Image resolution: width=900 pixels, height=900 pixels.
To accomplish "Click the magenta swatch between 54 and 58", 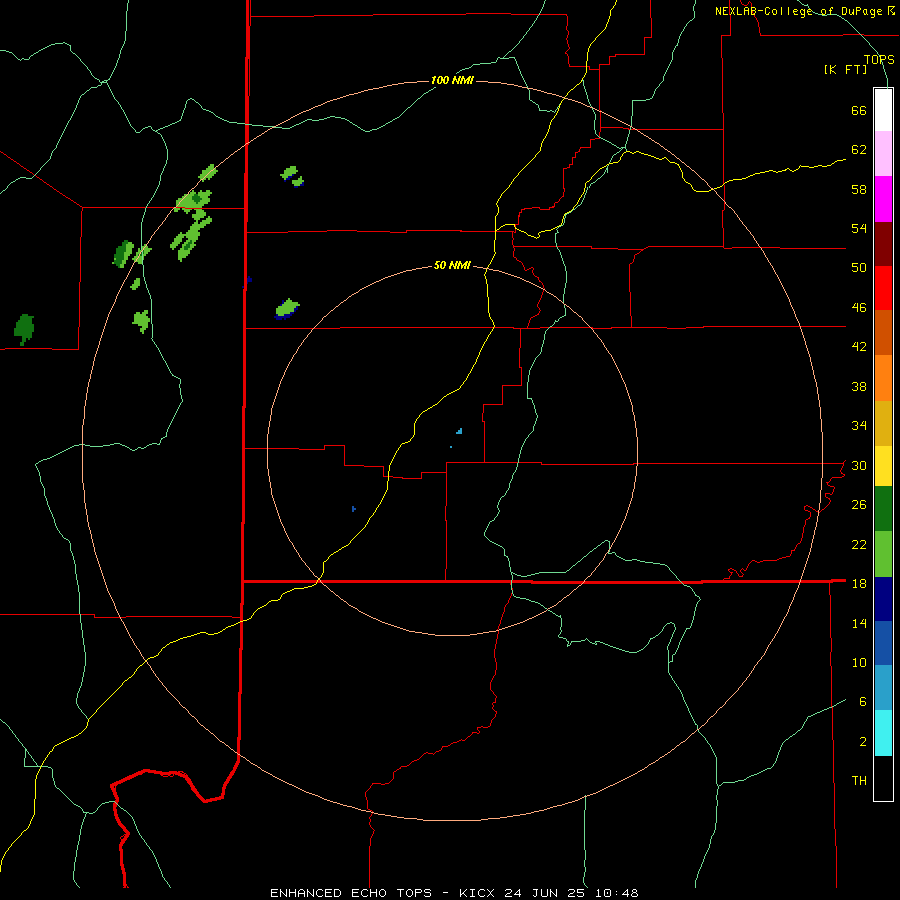I will click(x=883, y=199).
